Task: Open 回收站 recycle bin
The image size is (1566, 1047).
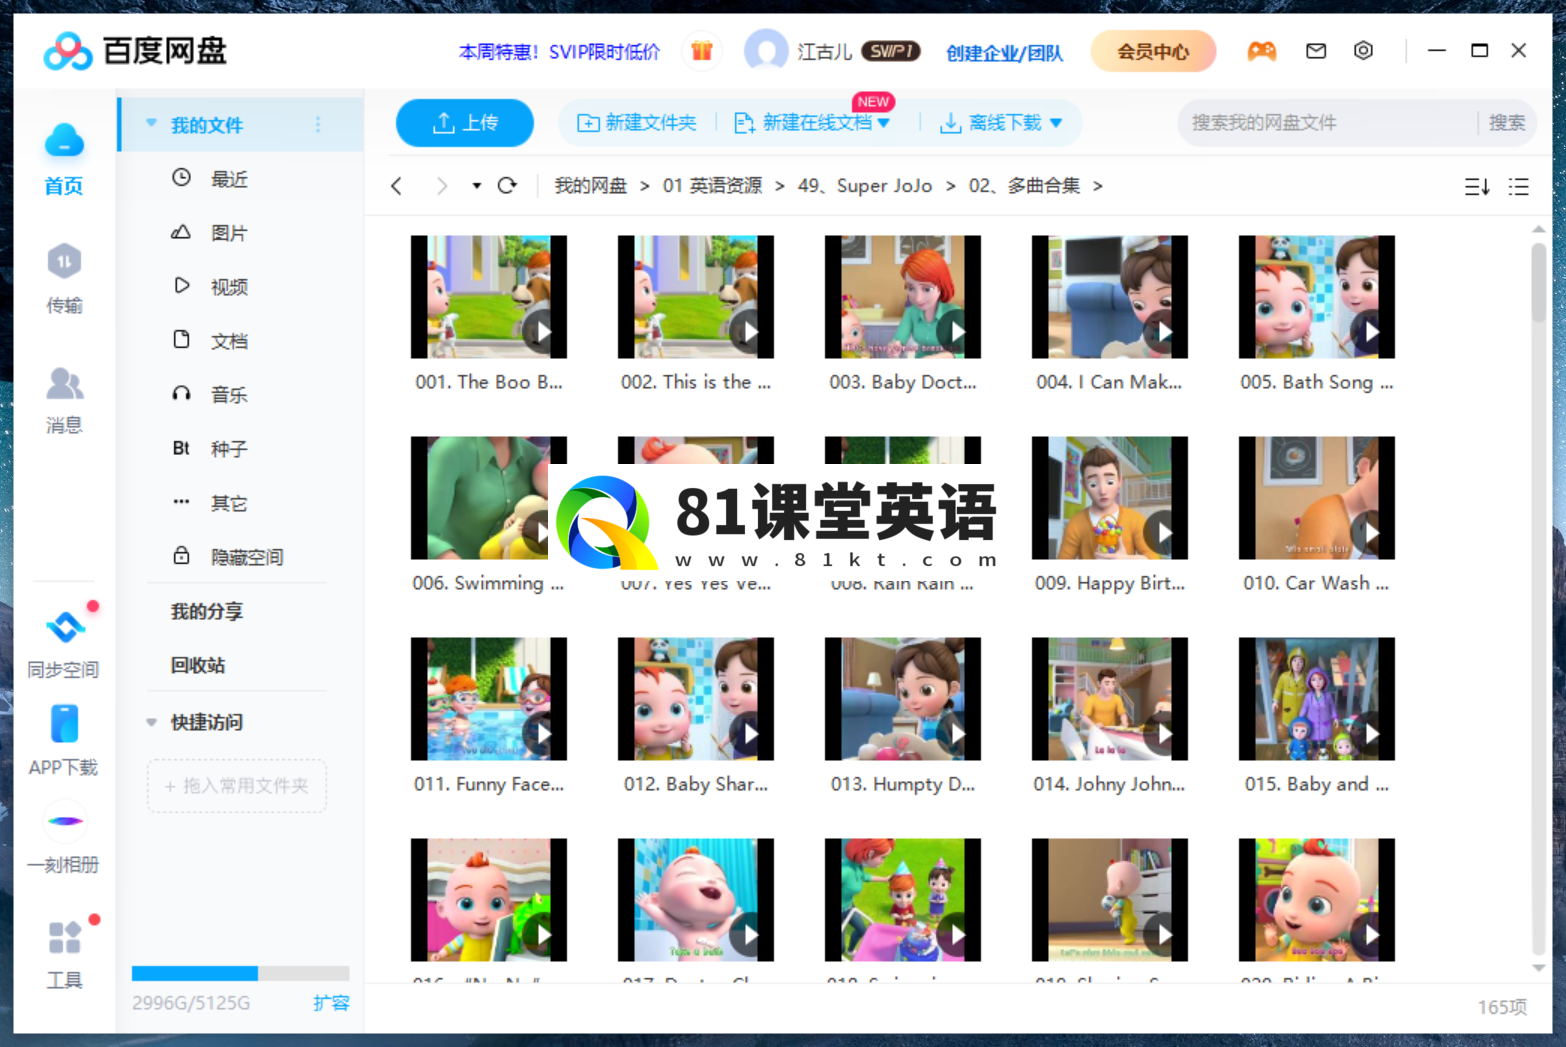Action: (x=198, y=665)
